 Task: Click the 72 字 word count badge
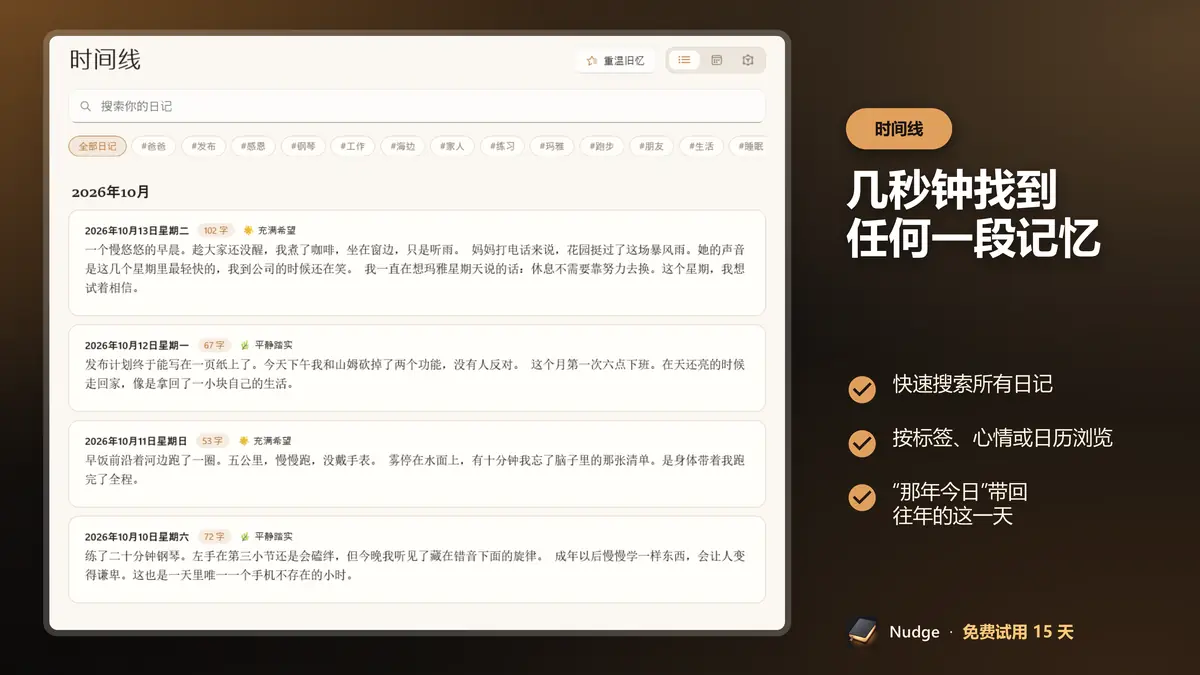point(214,536)
